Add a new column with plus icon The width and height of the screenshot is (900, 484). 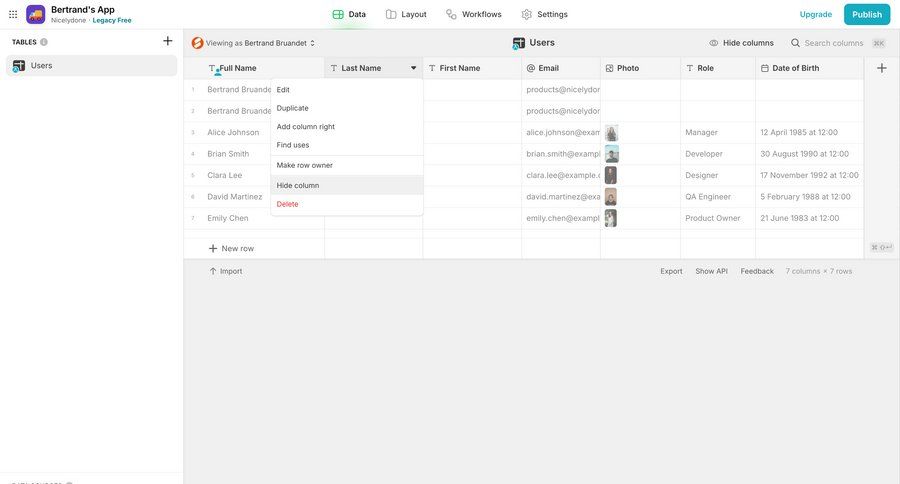click(882, 68)
